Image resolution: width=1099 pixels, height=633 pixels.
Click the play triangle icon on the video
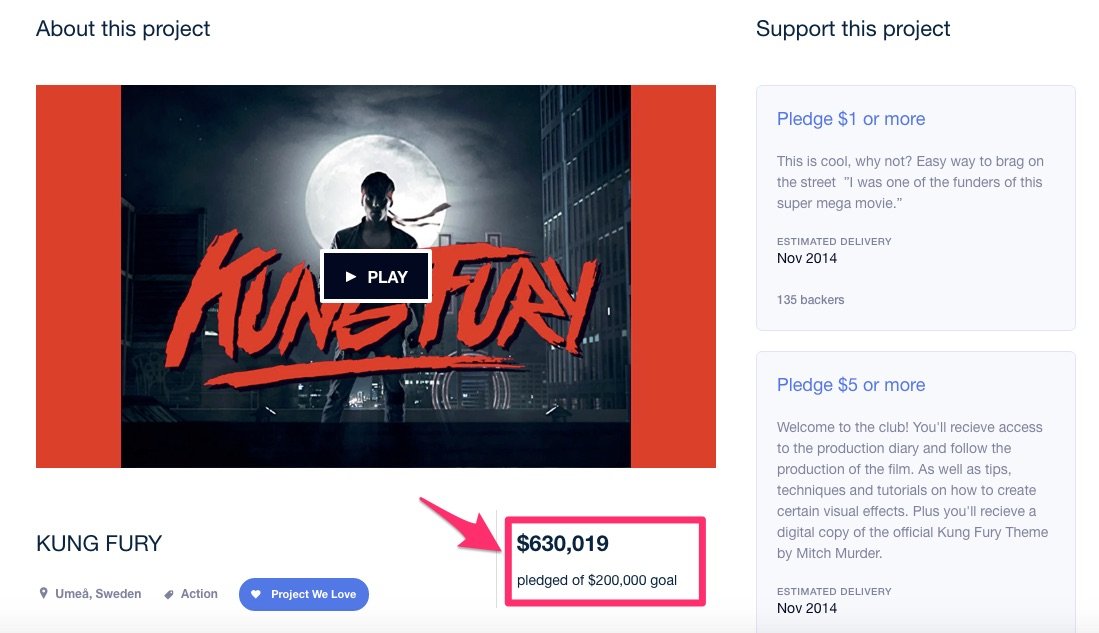tap(350, 276)
